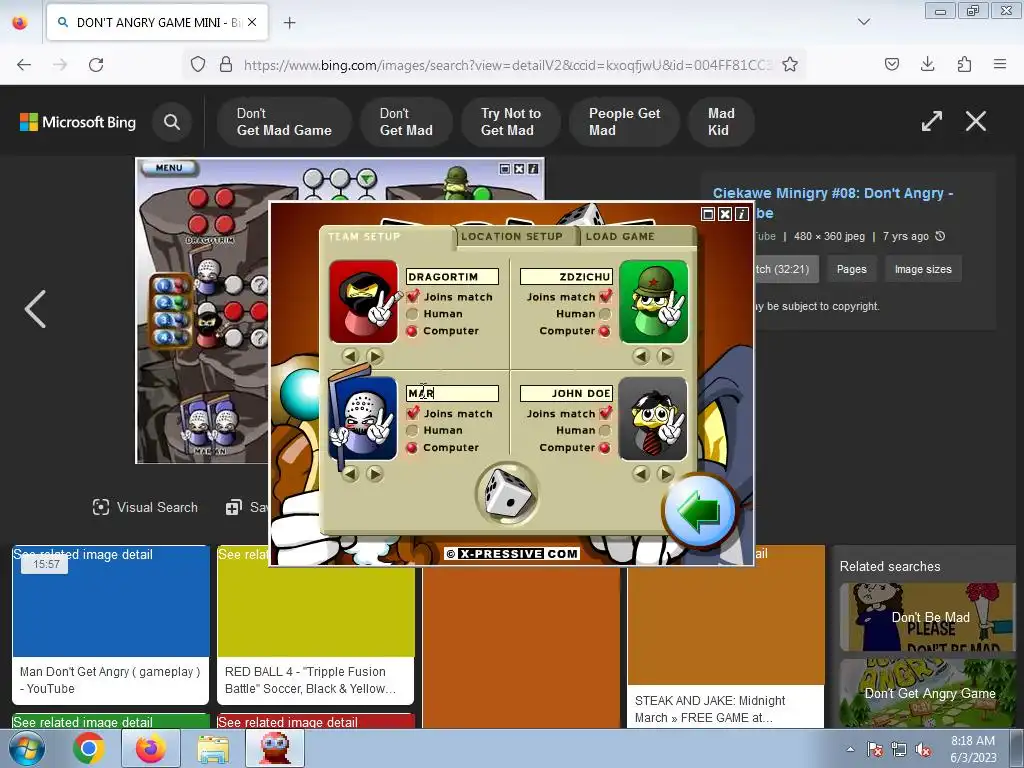Set MAR player to Human
Image resolution: width=1024 pixels, height=768 pixels.
[412, 430]
